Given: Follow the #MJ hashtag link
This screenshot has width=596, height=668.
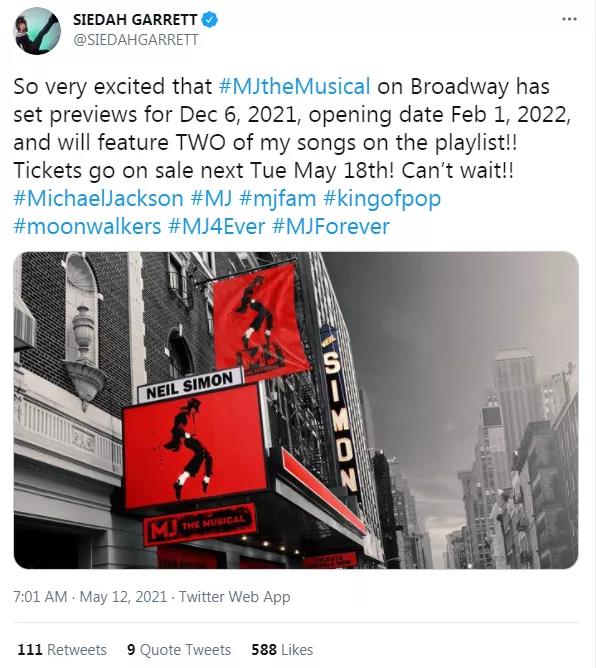Looking at the screenshot, I should pos(212,199).
